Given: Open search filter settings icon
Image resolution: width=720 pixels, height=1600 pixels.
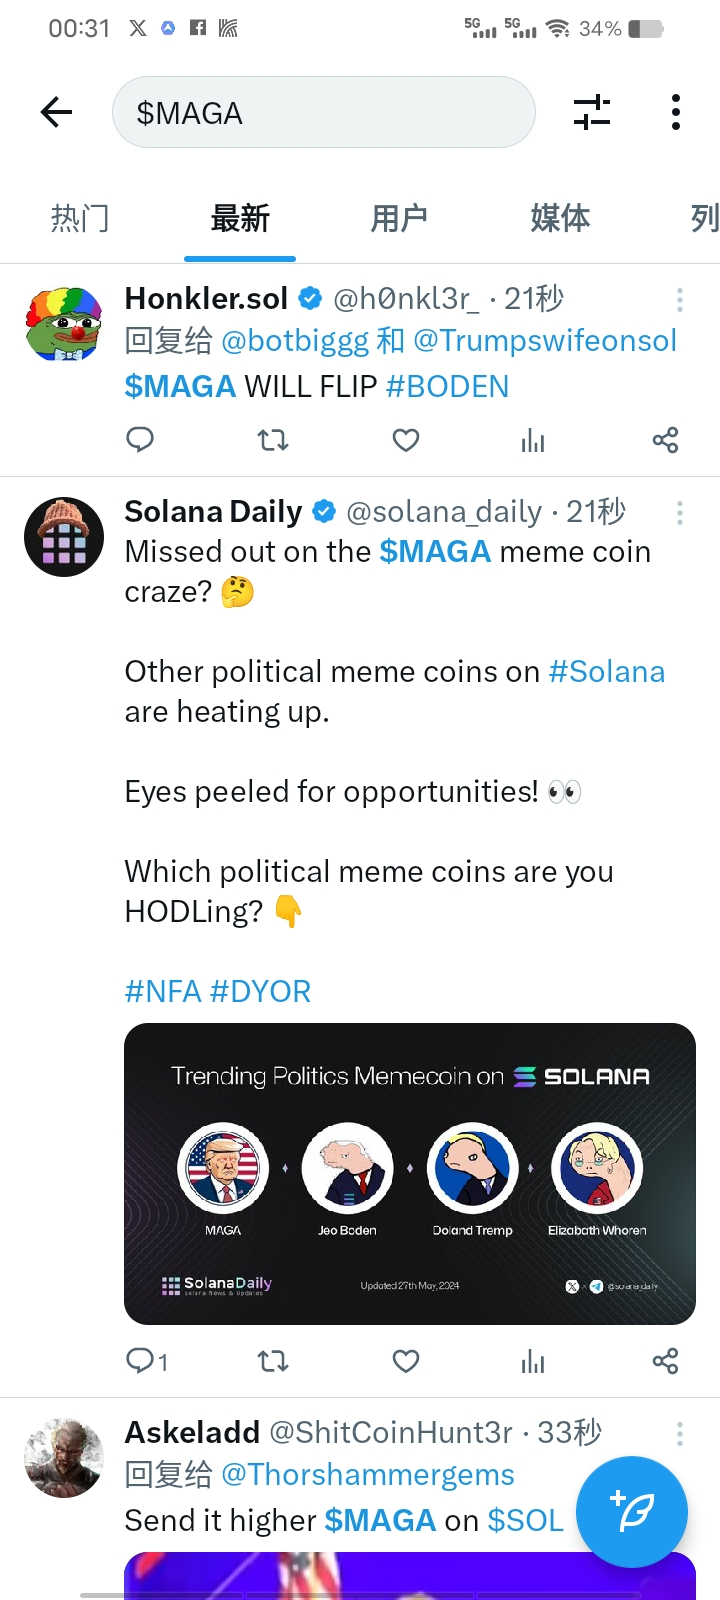Looking at the screenshot, I should click(x=592, y=112).
